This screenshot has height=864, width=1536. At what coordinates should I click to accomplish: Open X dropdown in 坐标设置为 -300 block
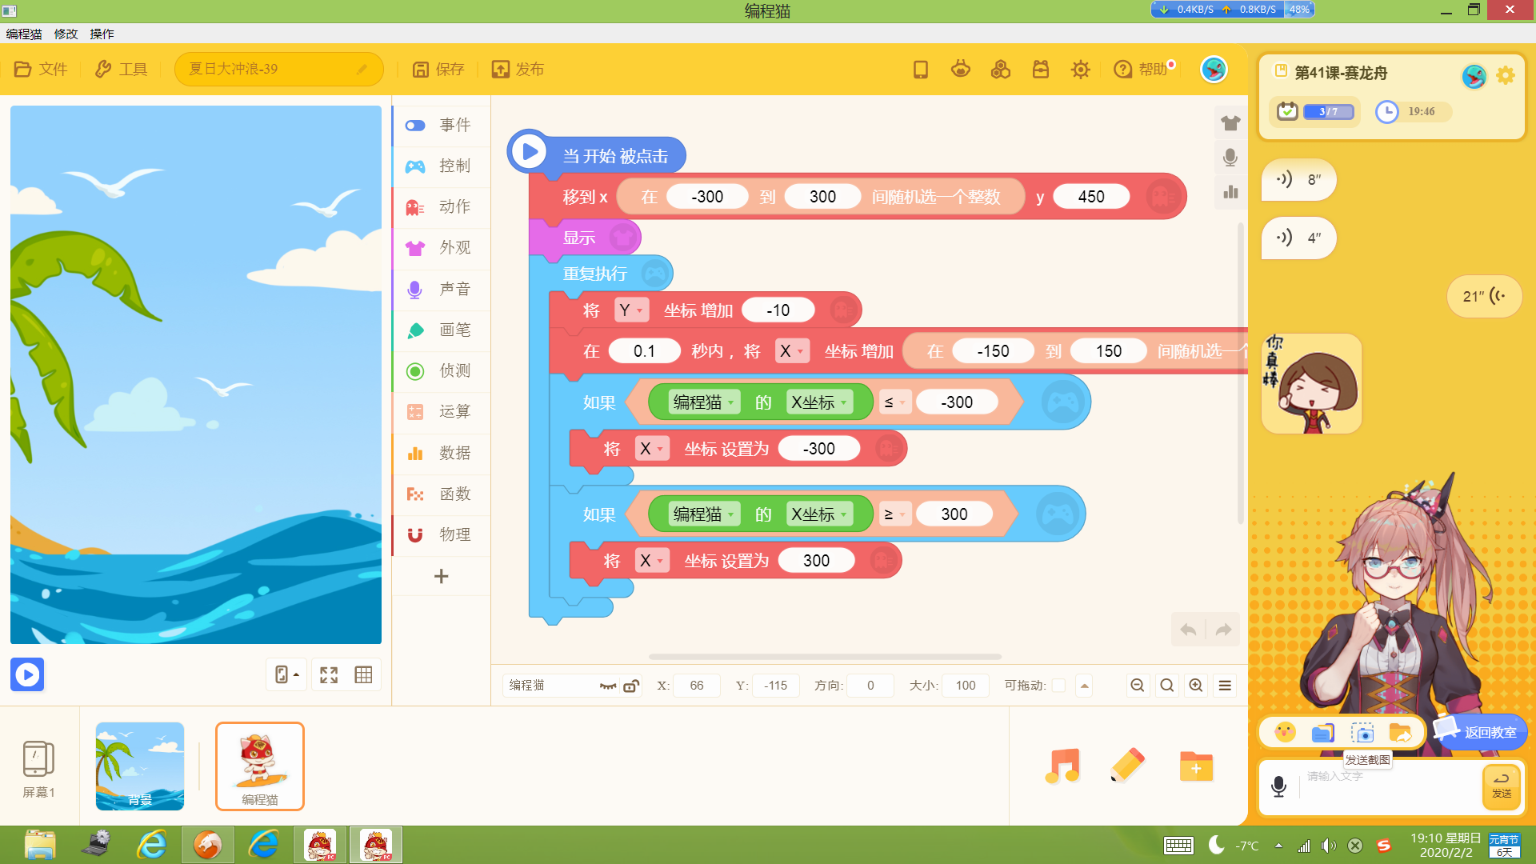click(x=652, y=449)
